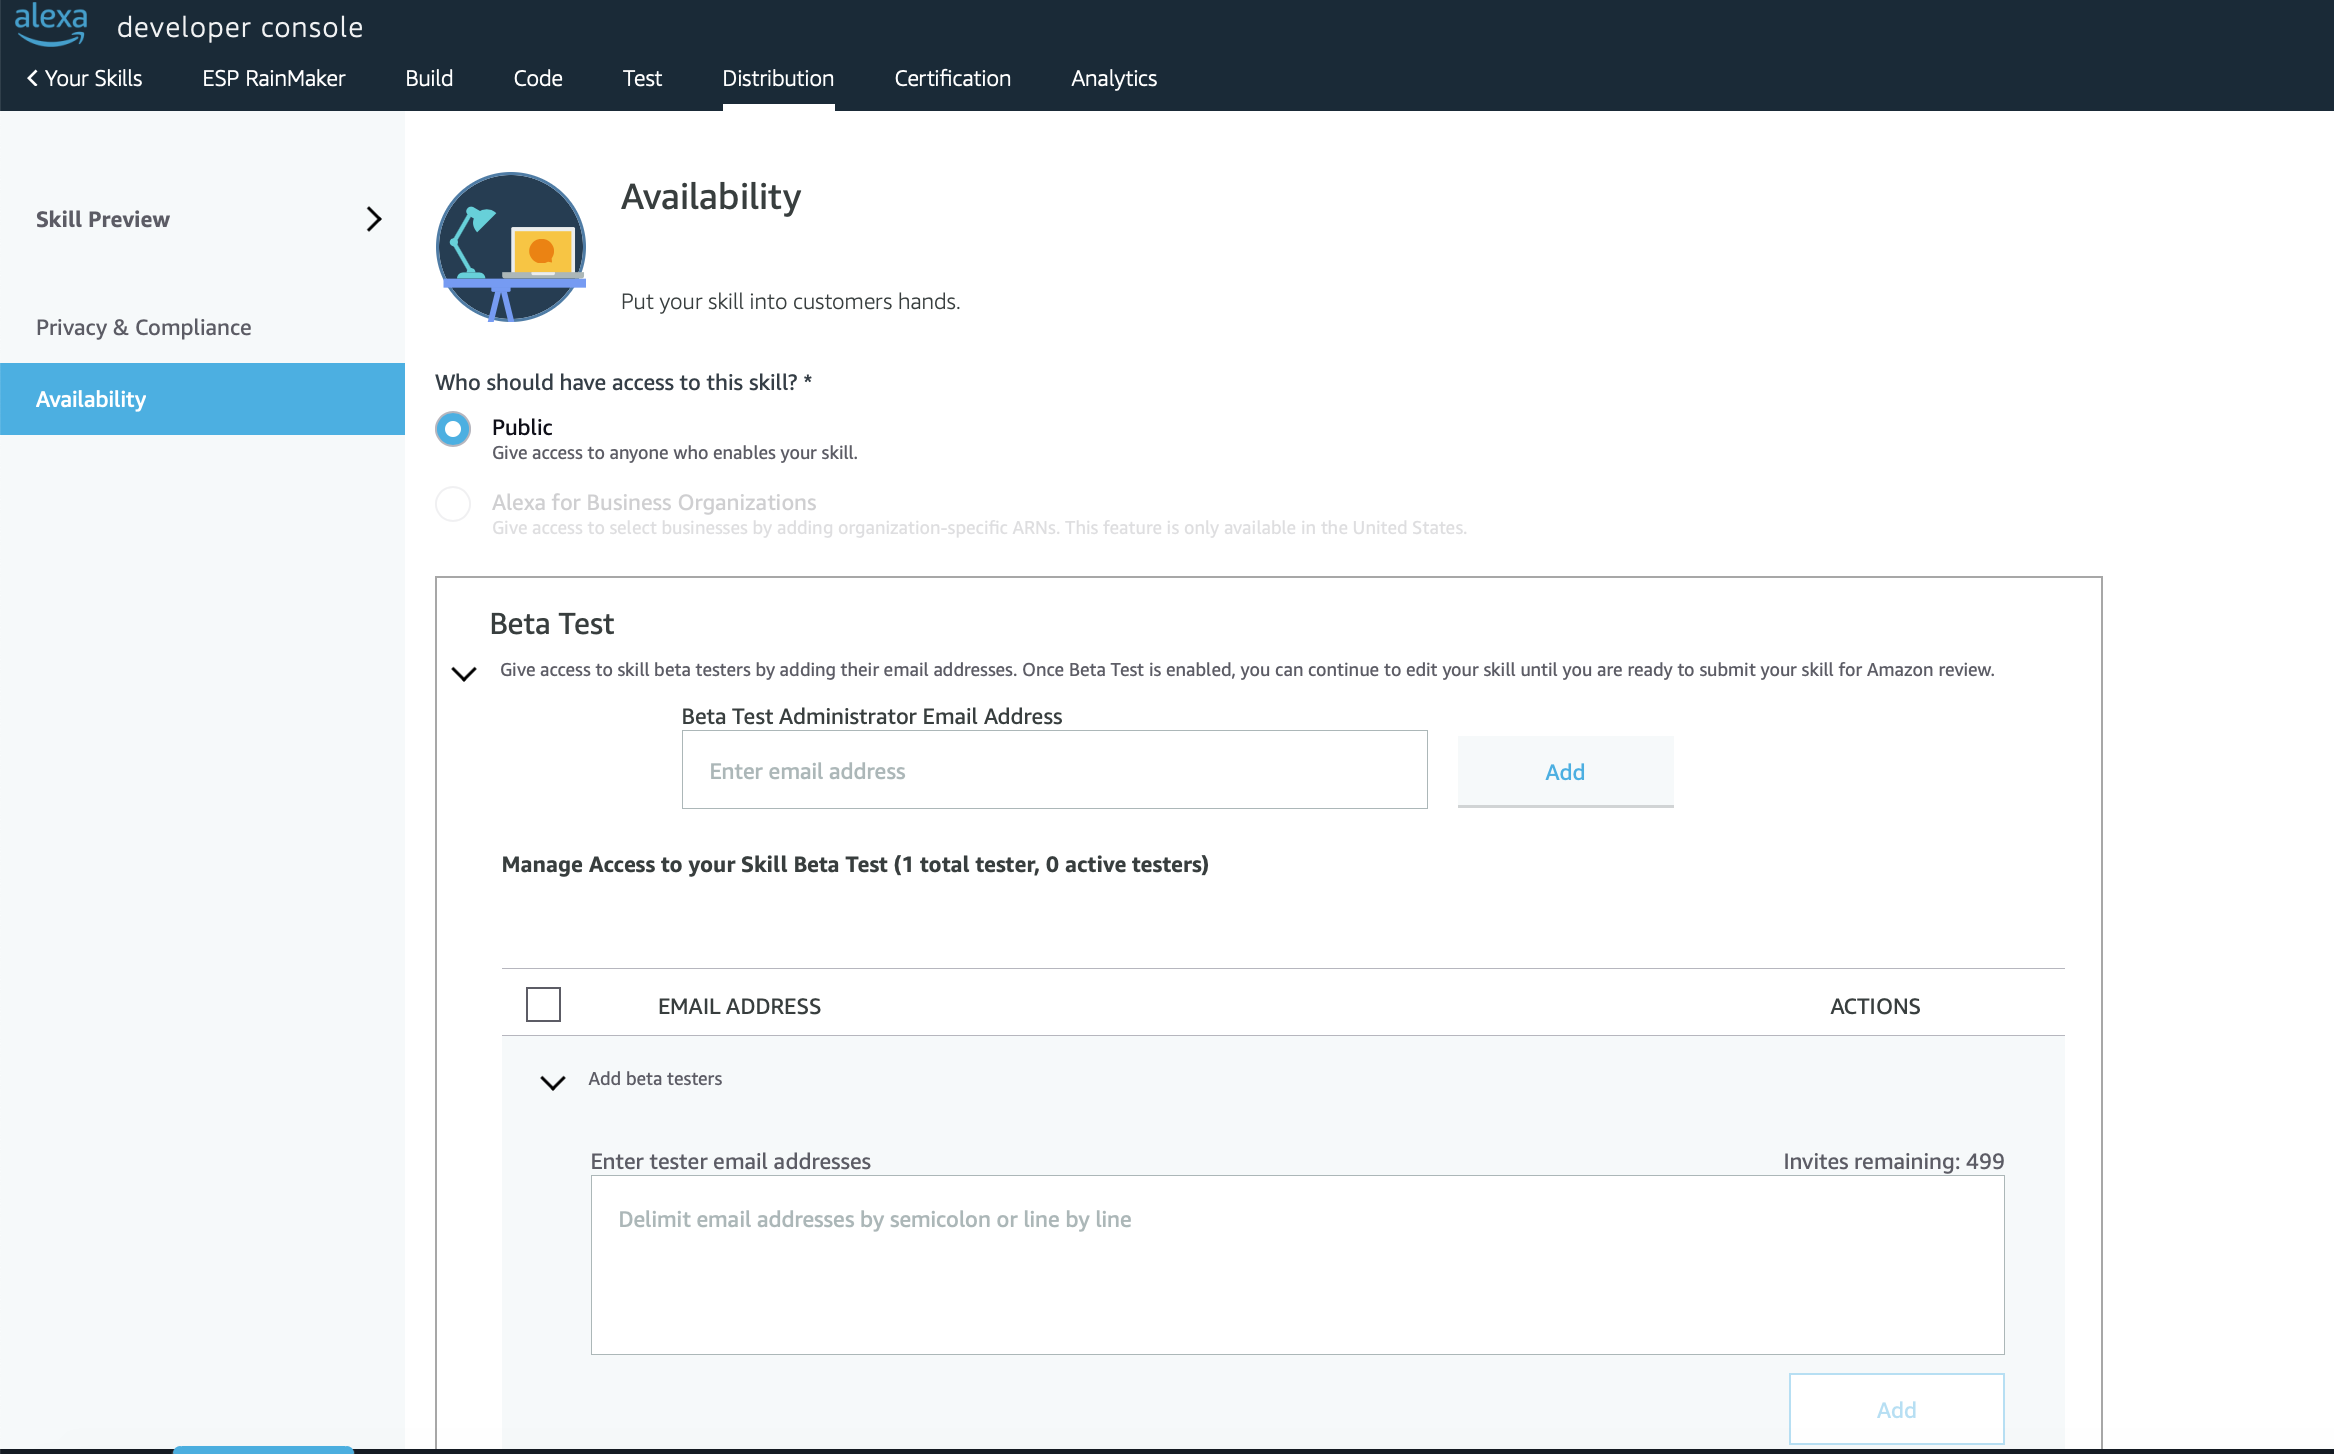
Task: Switch to the Code tab
Action: click(538, 78)
